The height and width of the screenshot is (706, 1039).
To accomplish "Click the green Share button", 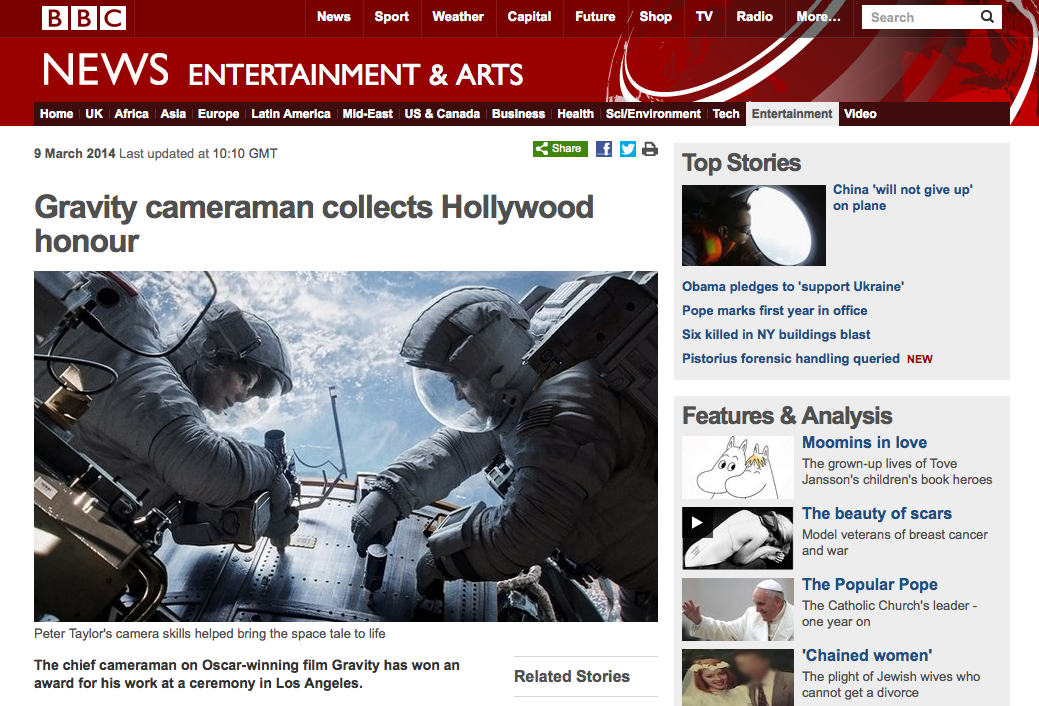I will tap(560, 148).
